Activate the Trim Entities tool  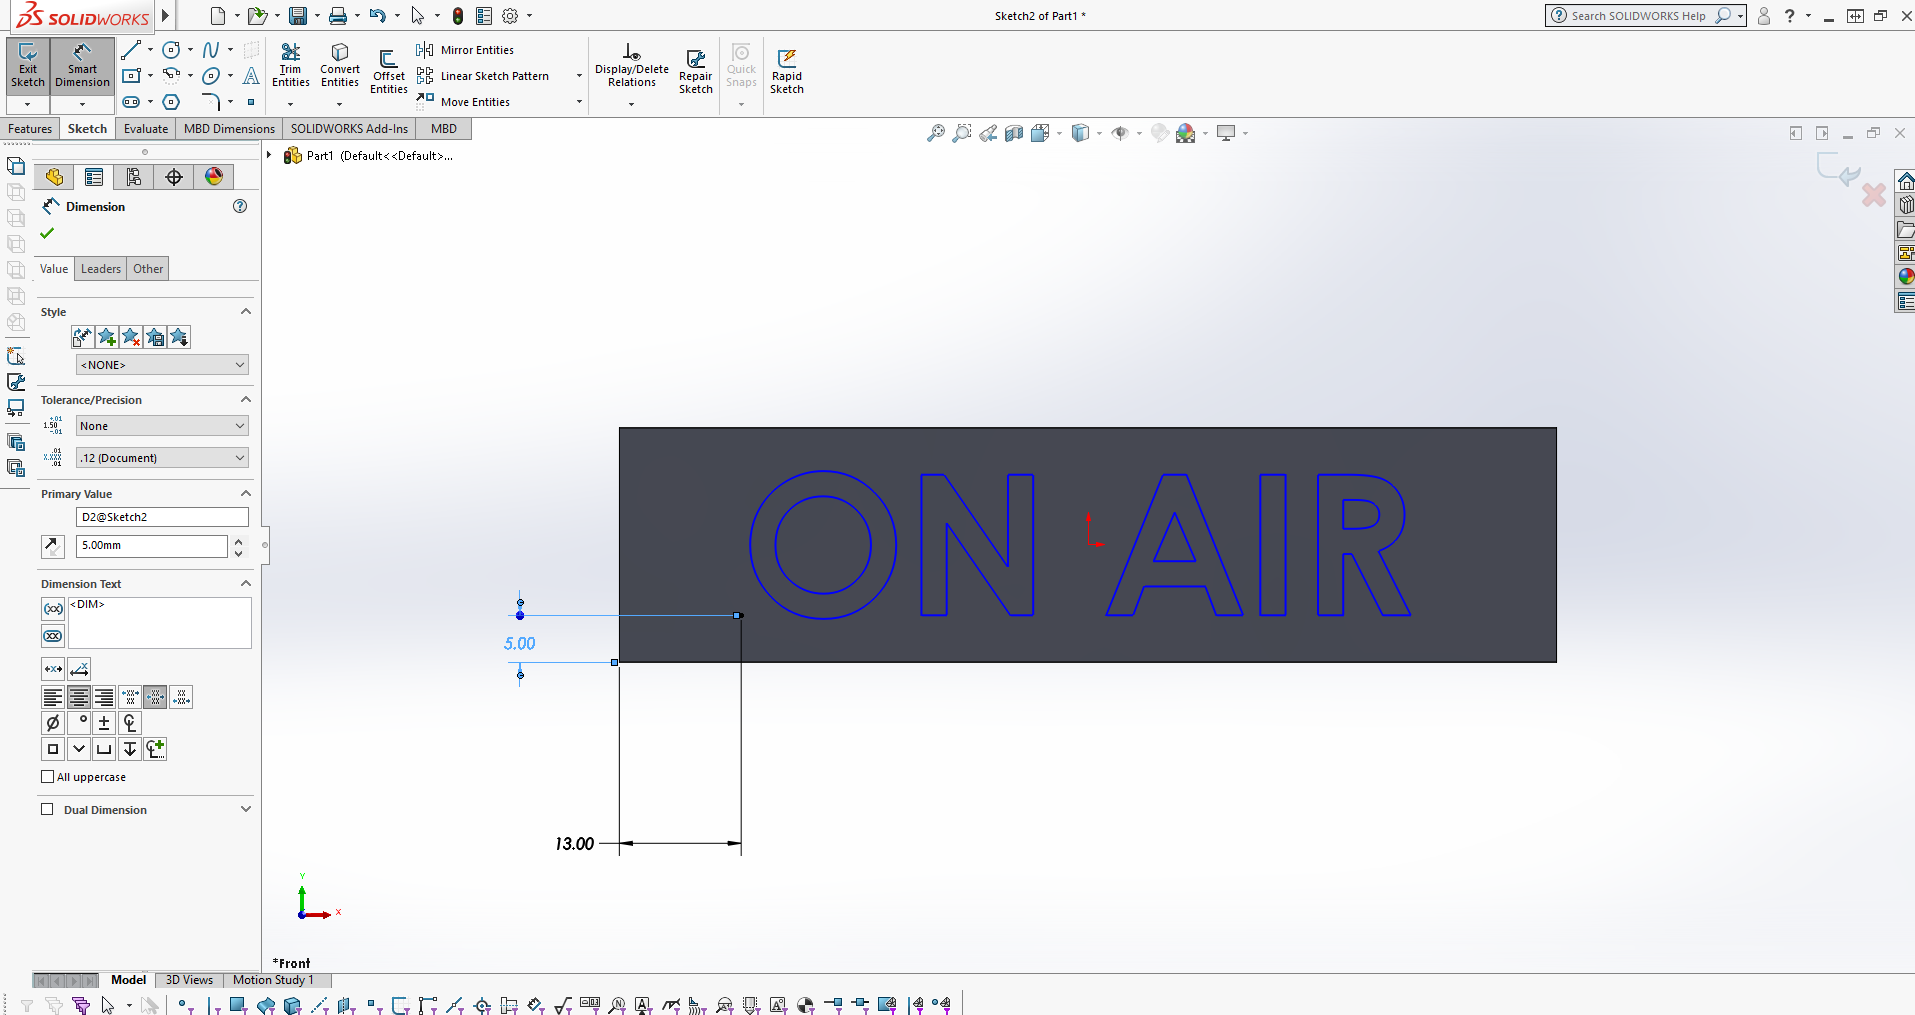click(x=291, y=65)
